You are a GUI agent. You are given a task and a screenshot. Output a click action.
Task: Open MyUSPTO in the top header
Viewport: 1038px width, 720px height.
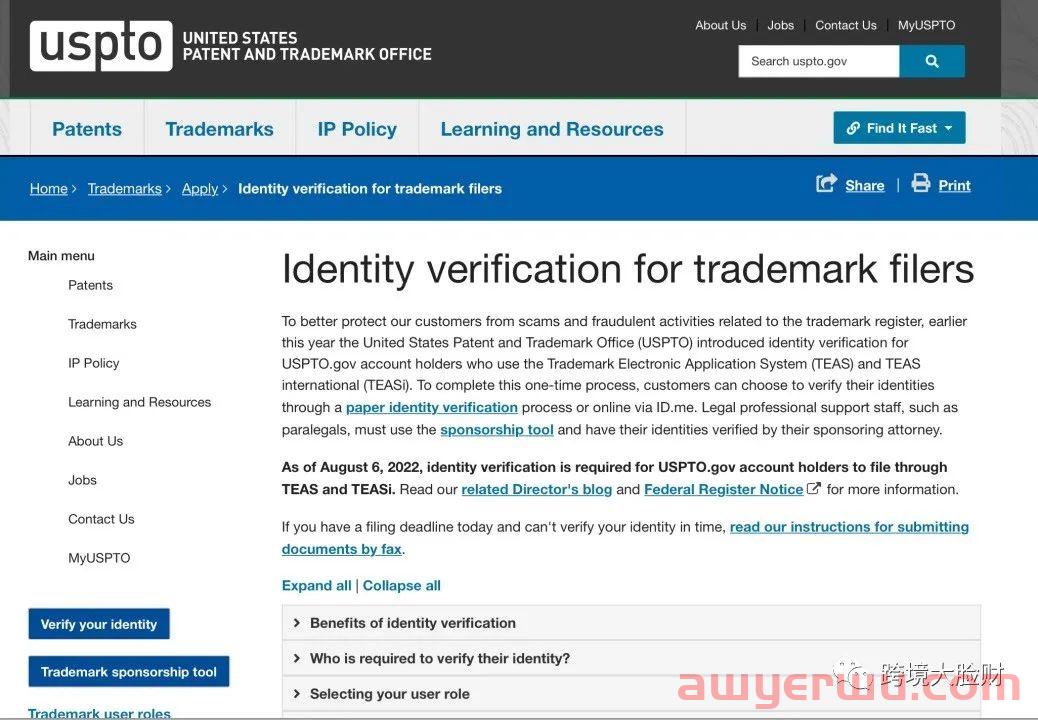(x=926, y=25)
